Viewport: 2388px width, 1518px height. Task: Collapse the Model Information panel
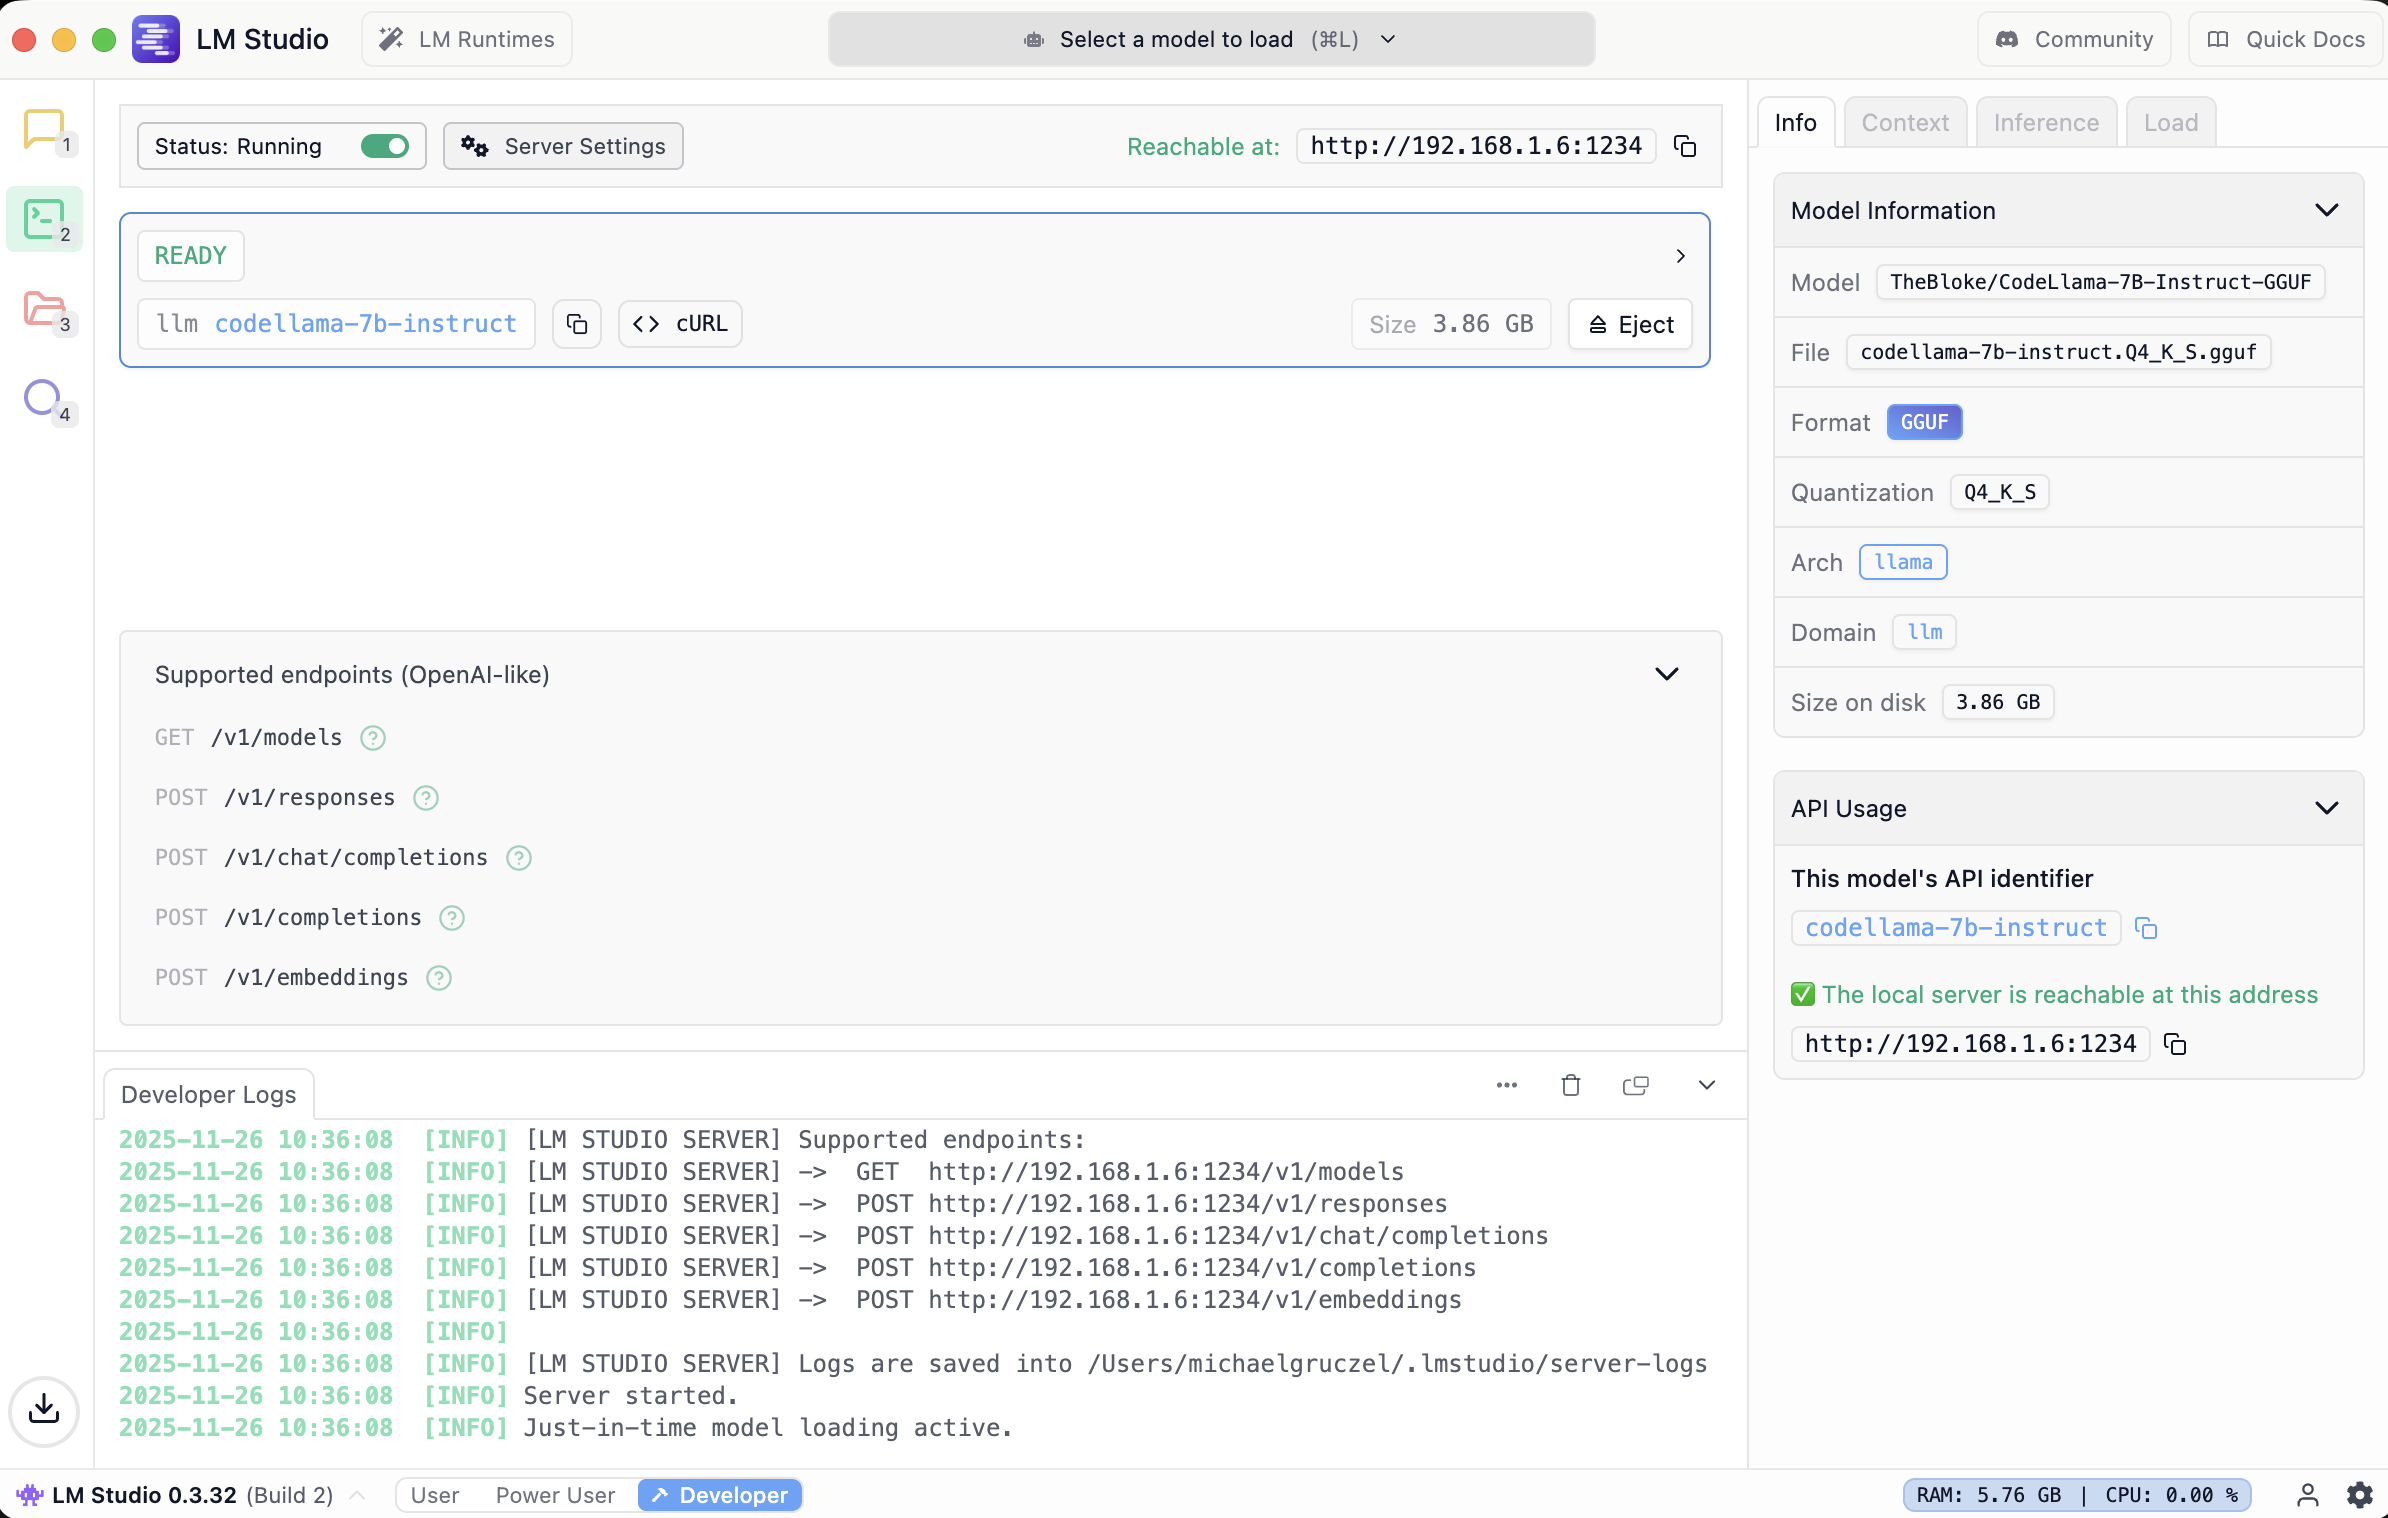click(2326, 210)
